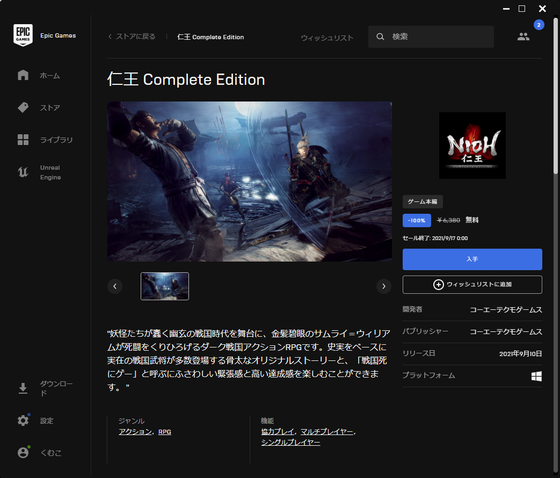Screen dimensions: 560x478
Task: Select ホーム in the sidebar
Action: (x=50, y=75)
